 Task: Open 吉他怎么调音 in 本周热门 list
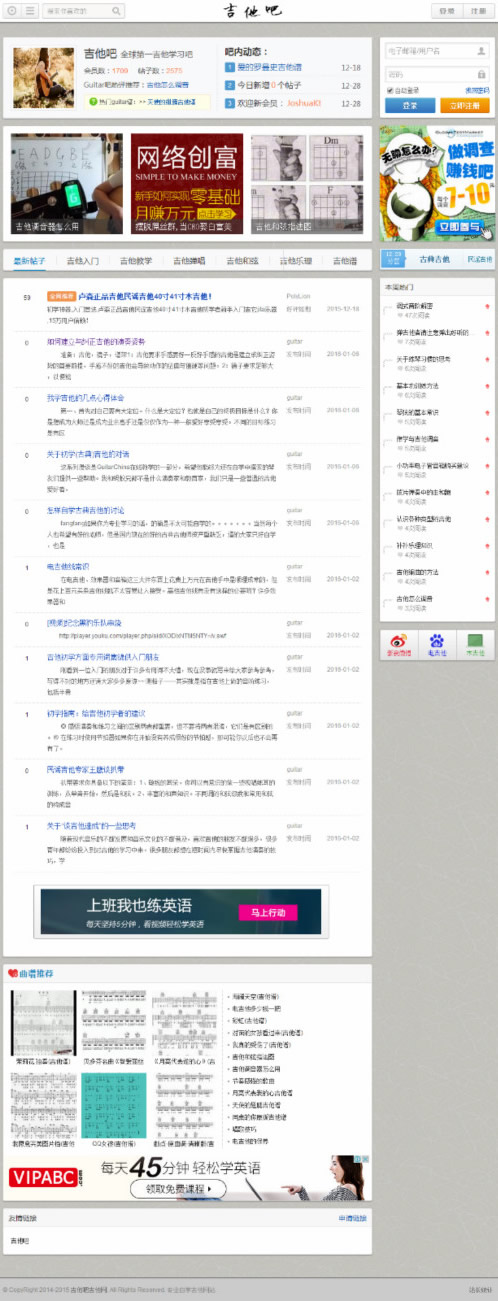click(x=415, y=598)
